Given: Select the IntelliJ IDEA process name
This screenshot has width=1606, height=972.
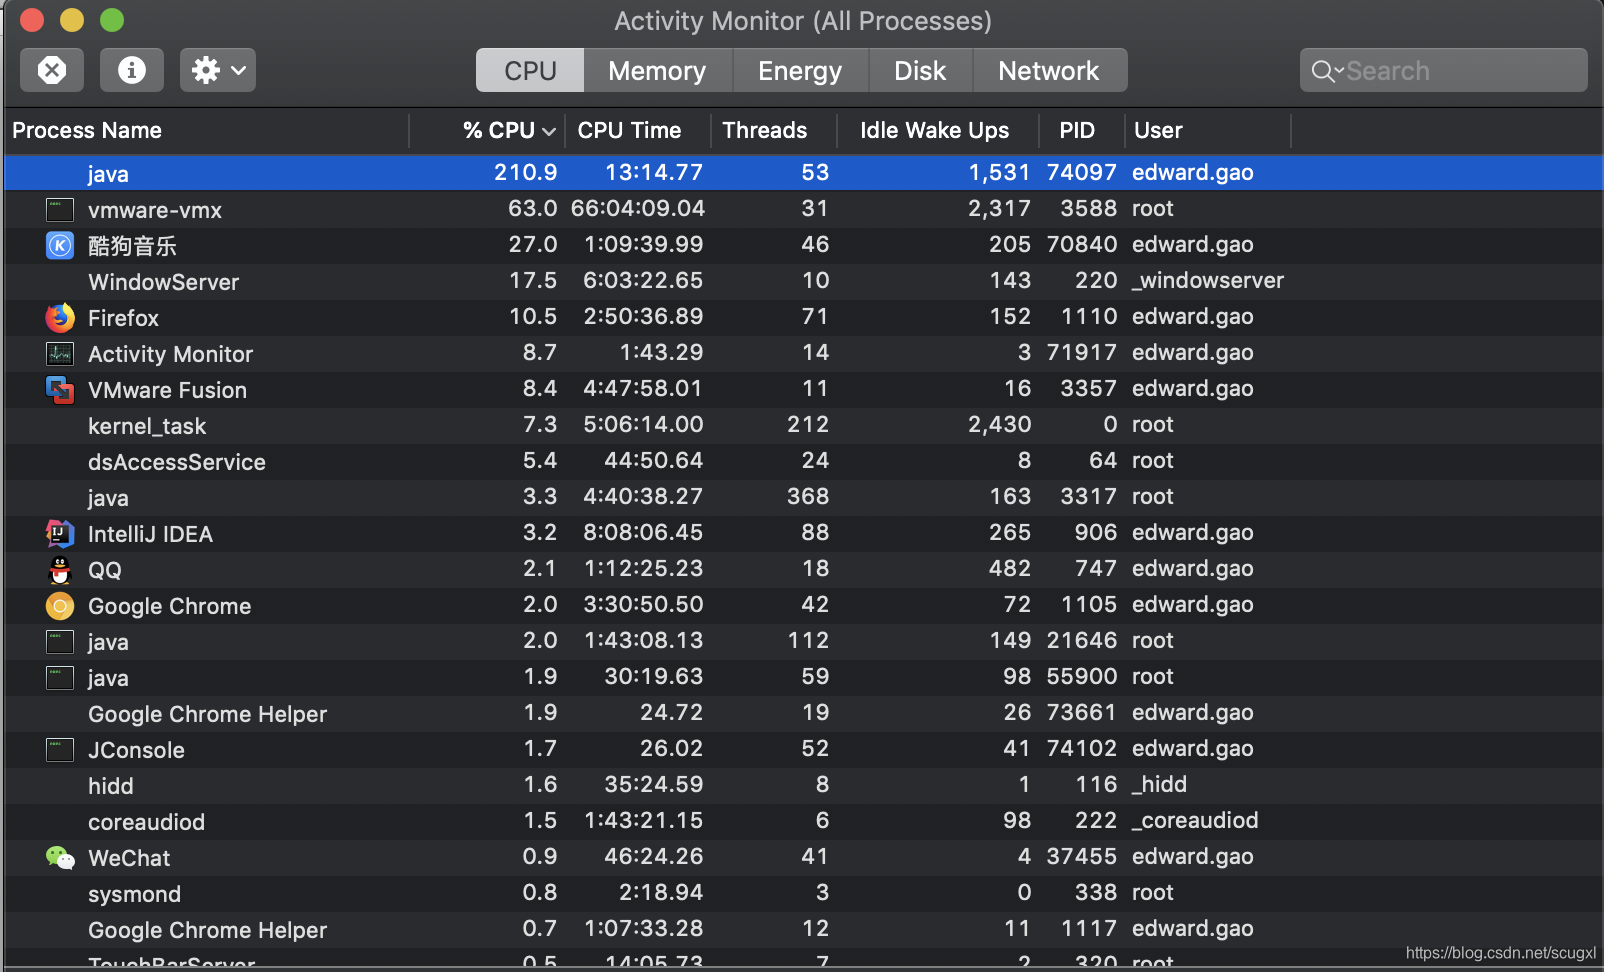Looking at the screenshot, I should [150, 534].
